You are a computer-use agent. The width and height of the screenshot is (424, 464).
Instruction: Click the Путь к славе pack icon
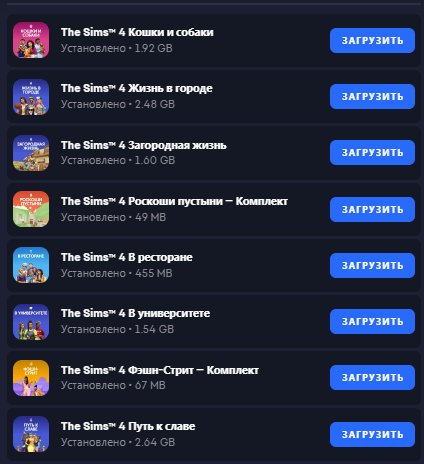tap(31, 434)
